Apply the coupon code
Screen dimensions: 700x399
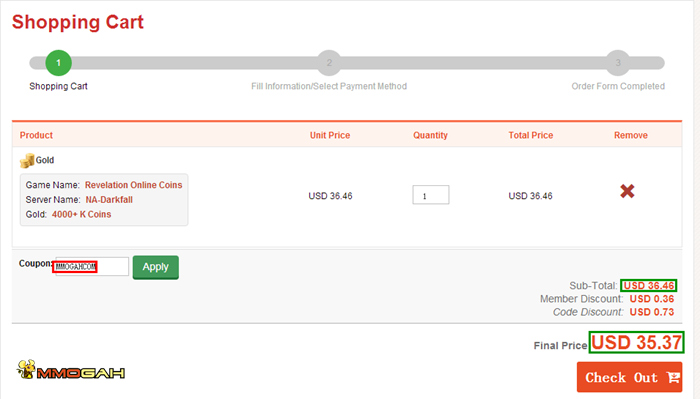(x=156, y=267)
